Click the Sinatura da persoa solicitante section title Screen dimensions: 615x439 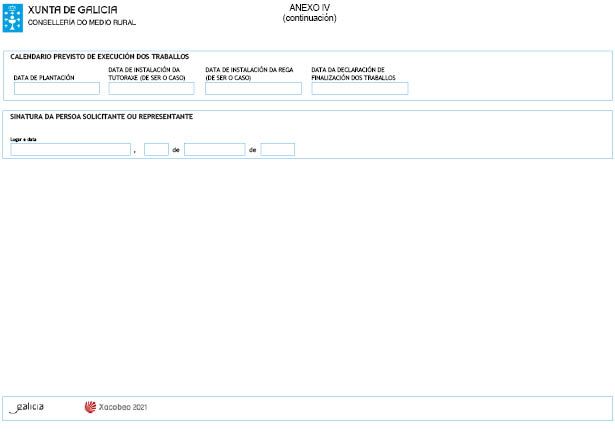coord(101,117)
